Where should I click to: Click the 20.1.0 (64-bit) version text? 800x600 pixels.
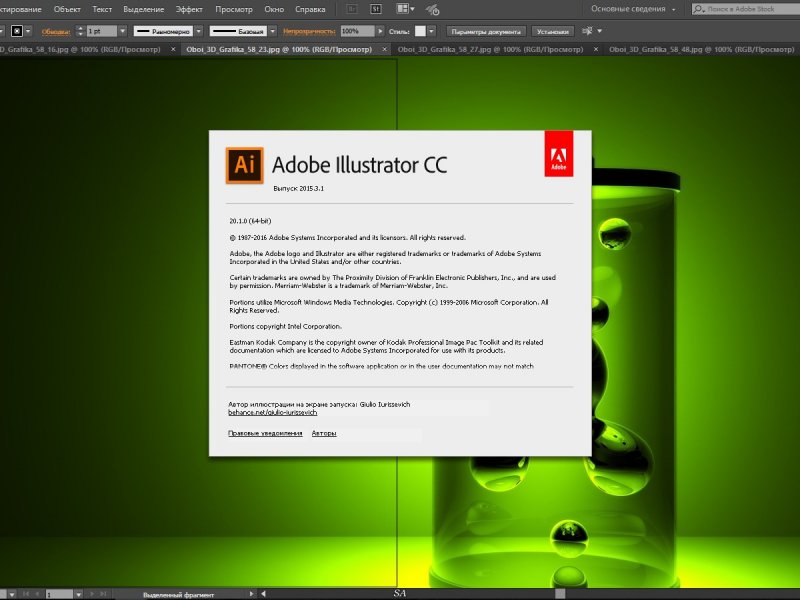coord(250,221)
